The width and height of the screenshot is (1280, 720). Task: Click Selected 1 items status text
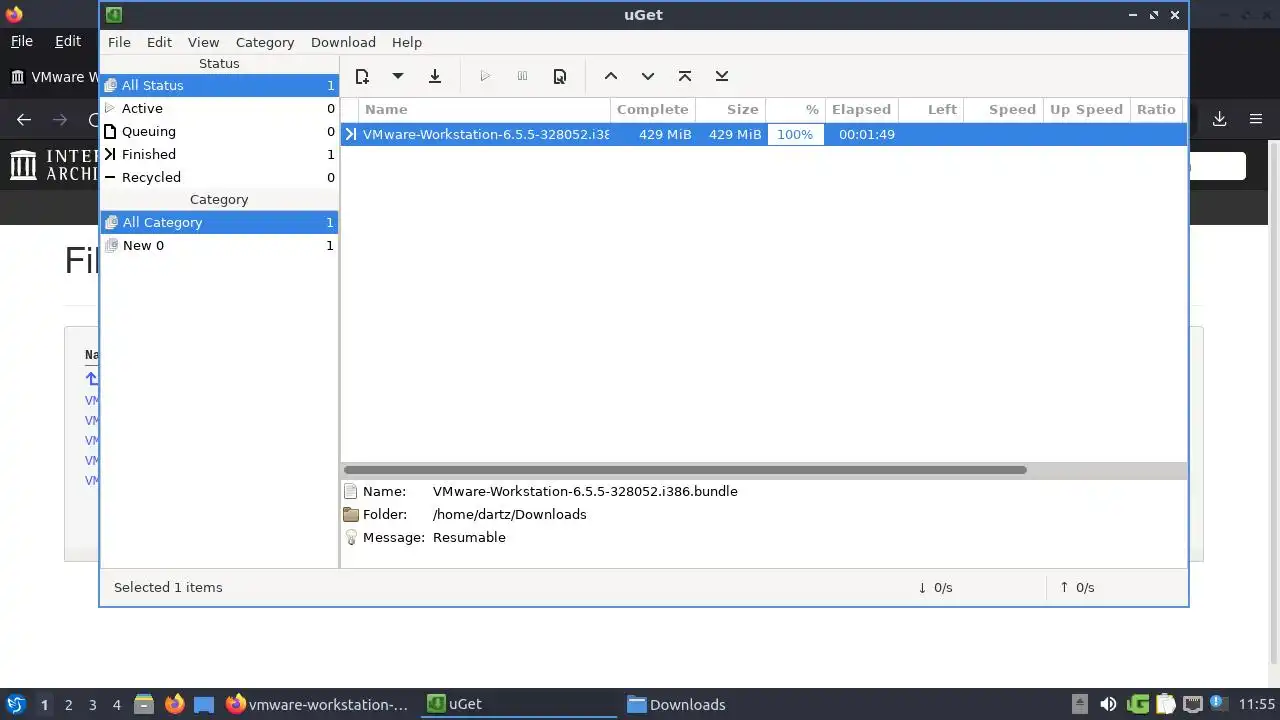(168, 587)
